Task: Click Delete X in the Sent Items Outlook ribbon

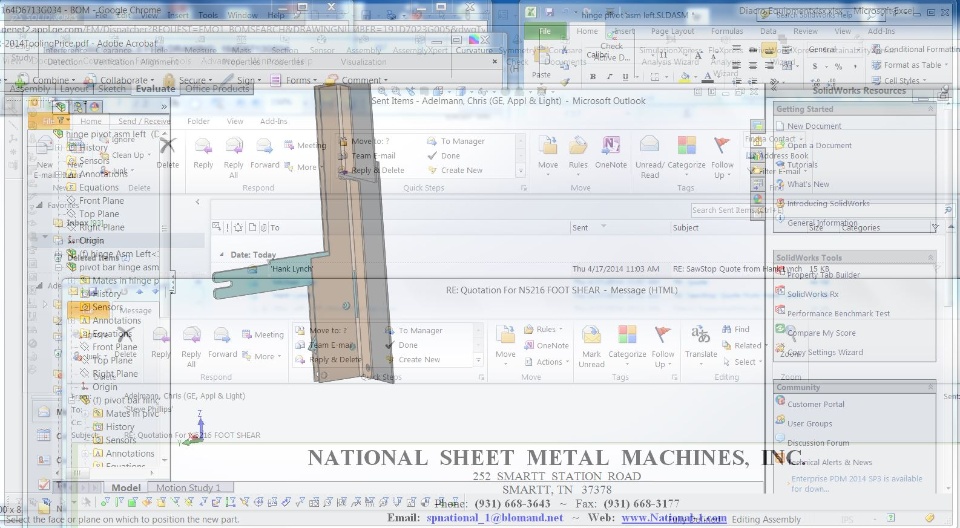Action: [167, 153]
